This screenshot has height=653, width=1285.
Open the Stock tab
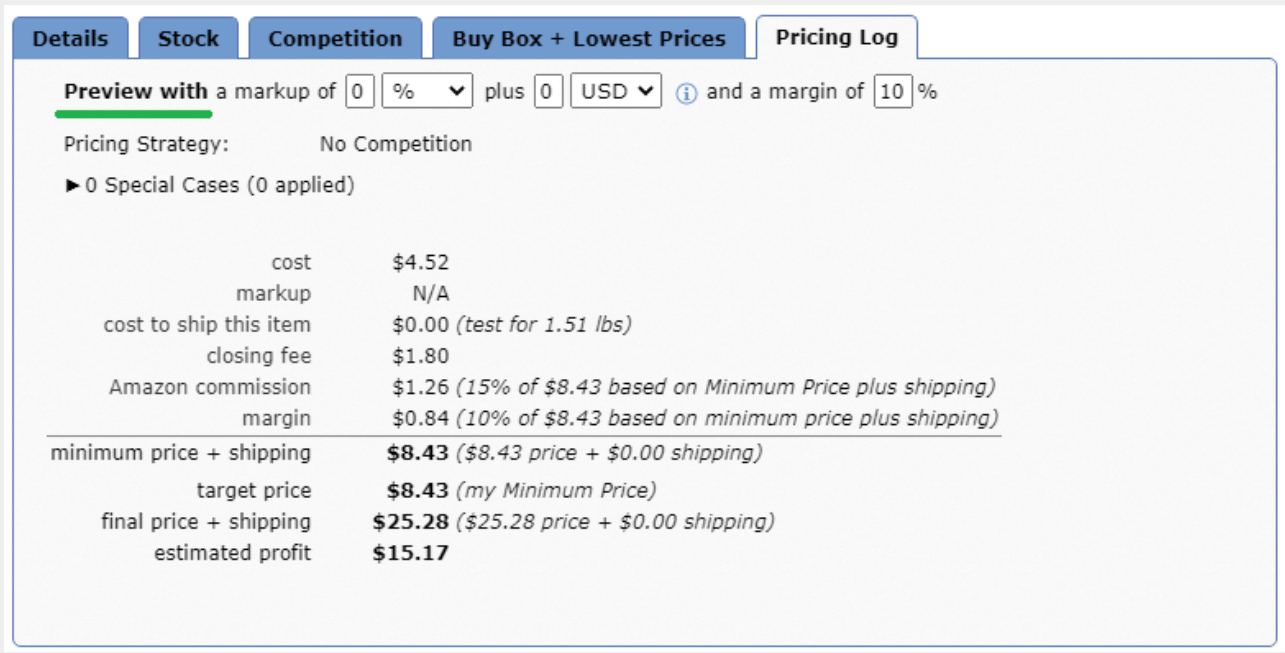pyautogui.click(x=188, y=39)
